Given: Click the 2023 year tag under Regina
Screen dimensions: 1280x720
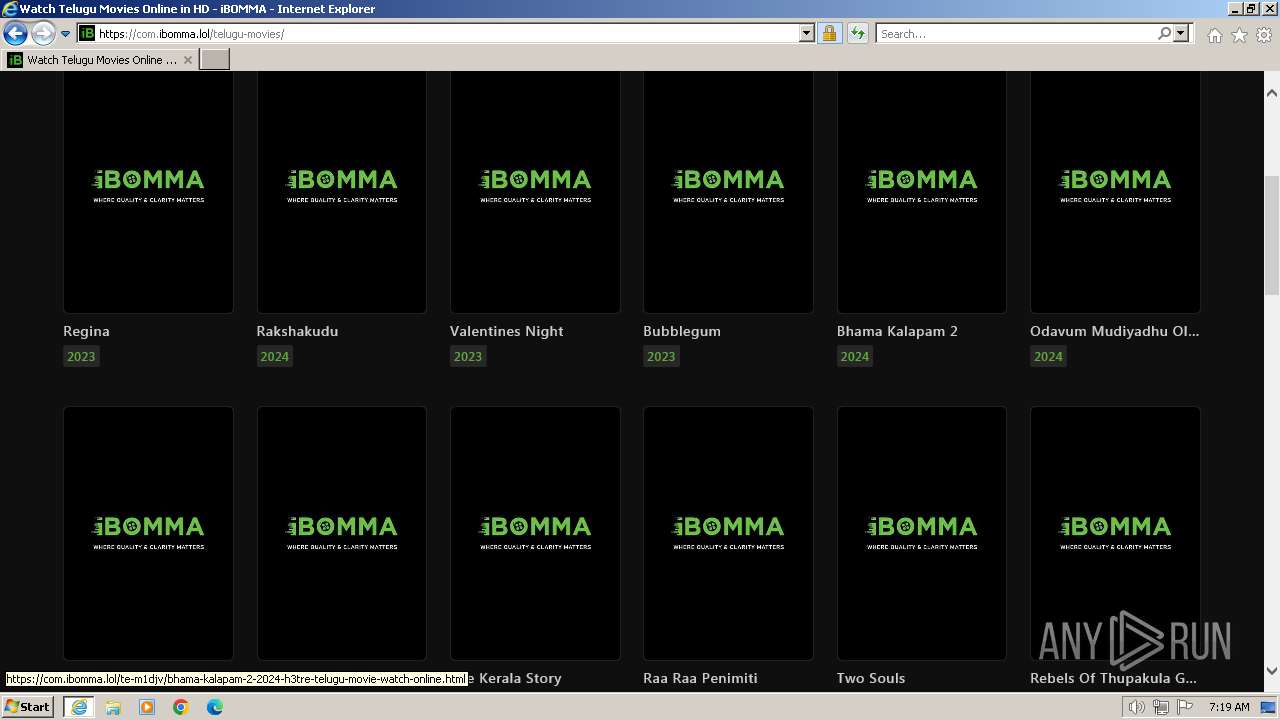Looking at the screenshot, I should 81,357.
